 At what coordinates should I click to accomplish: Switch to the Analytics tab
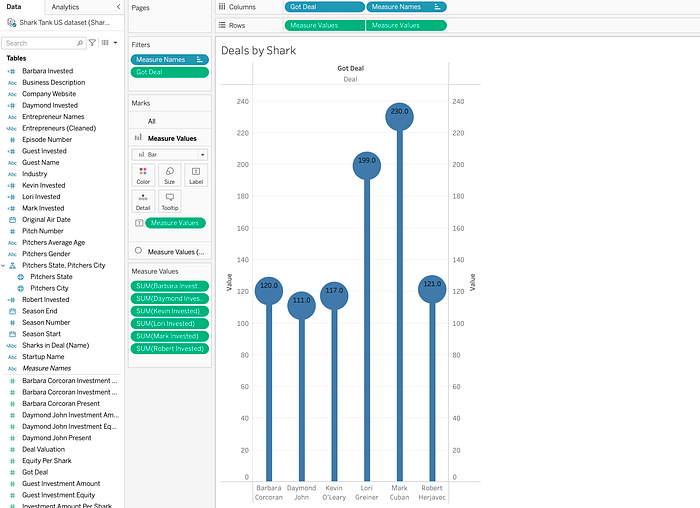[65, 7]
